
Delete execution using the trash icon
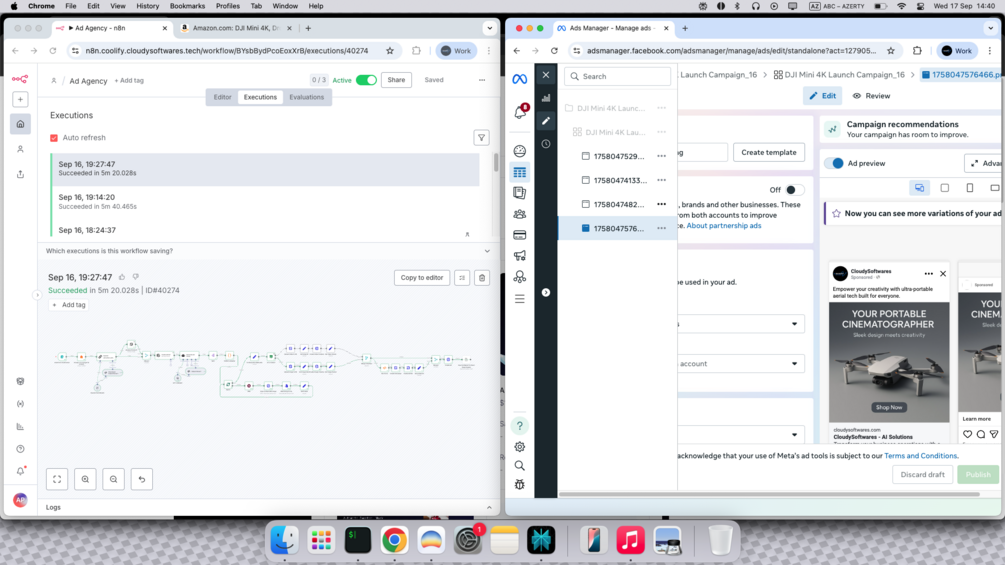(482, 278)
